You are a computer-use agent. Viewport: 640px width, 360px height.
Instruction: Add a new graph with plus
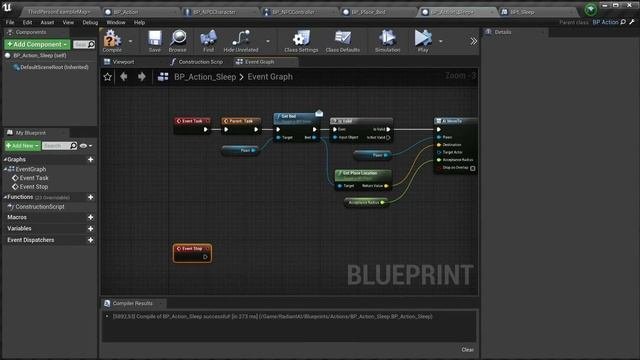point(91,160)
